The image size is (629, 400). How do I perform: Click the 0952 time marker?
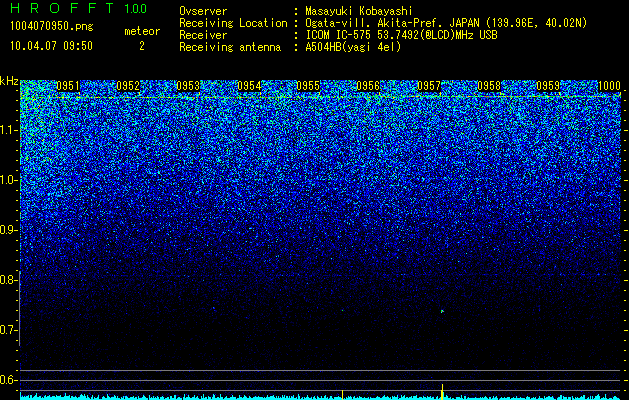coord(128,86)
